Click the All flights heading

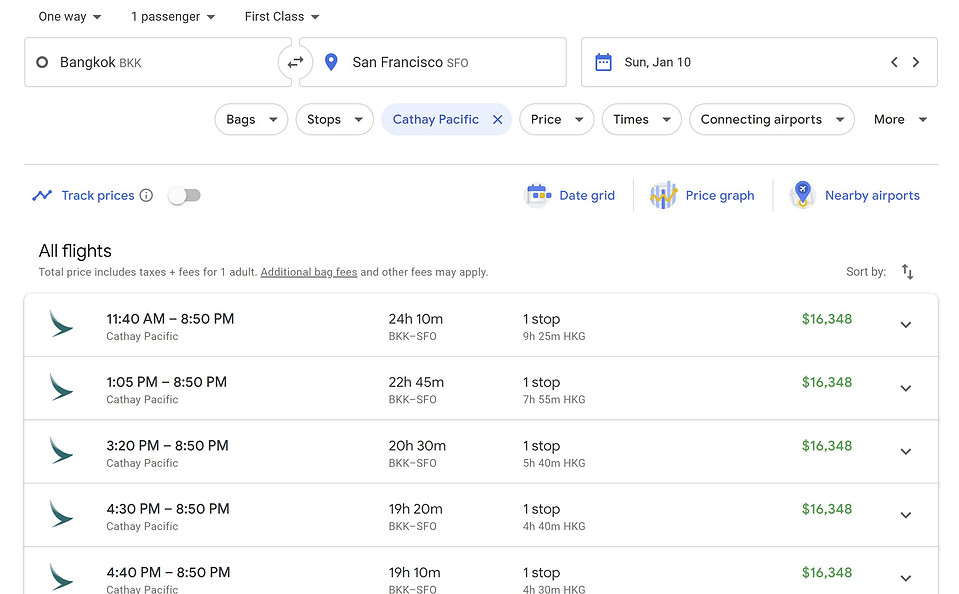coord(75,251)
